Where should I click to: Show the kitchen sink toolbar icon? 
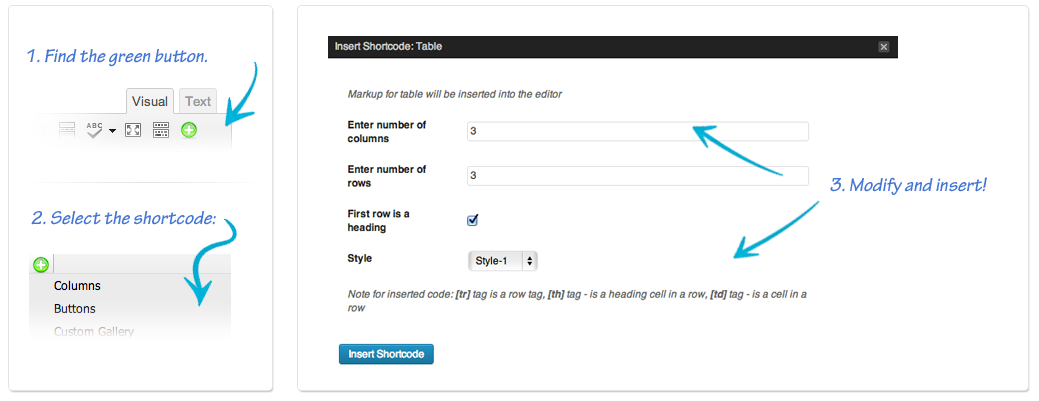(x=161, y=130)
